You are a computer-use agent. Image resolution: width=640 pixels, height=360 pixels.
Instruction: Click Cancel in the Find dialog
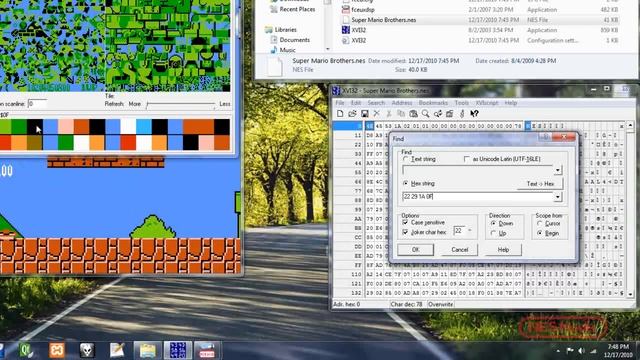(x=460, y=249)
